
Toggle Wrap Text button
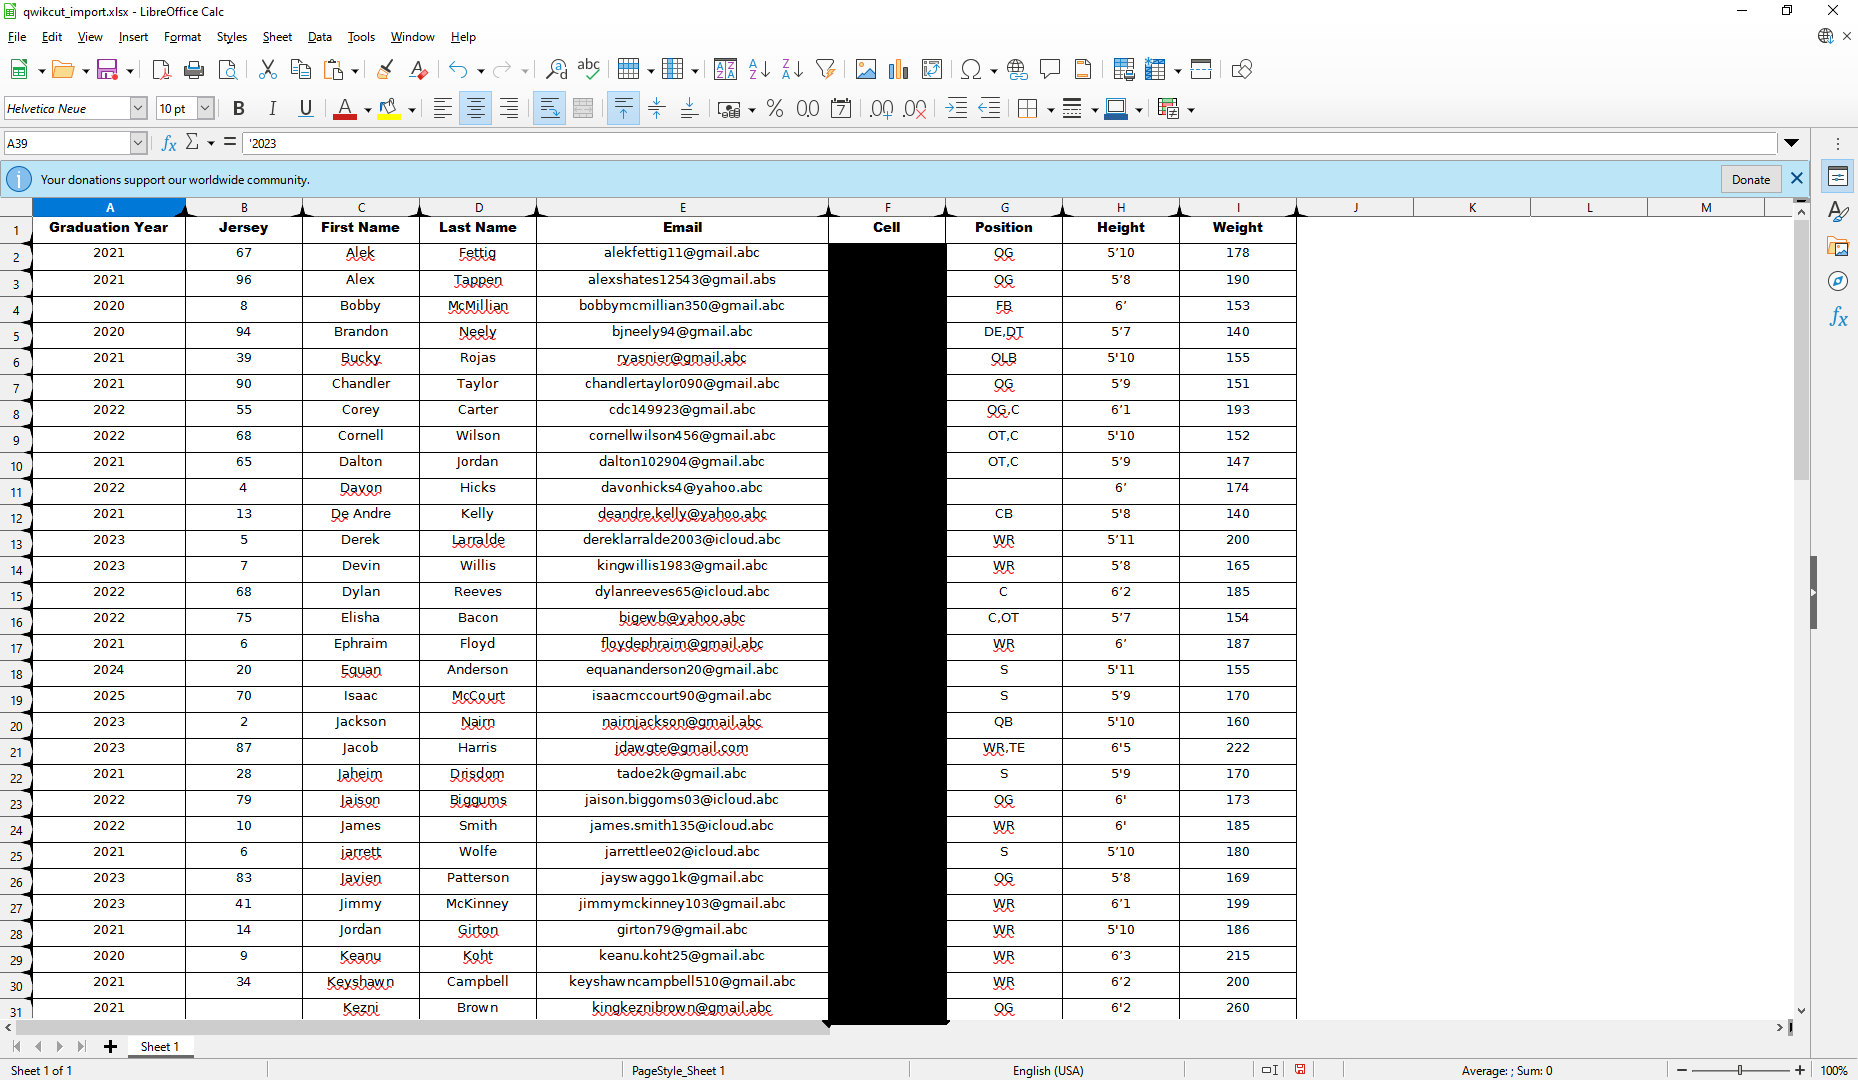click(x=549, y=109)
